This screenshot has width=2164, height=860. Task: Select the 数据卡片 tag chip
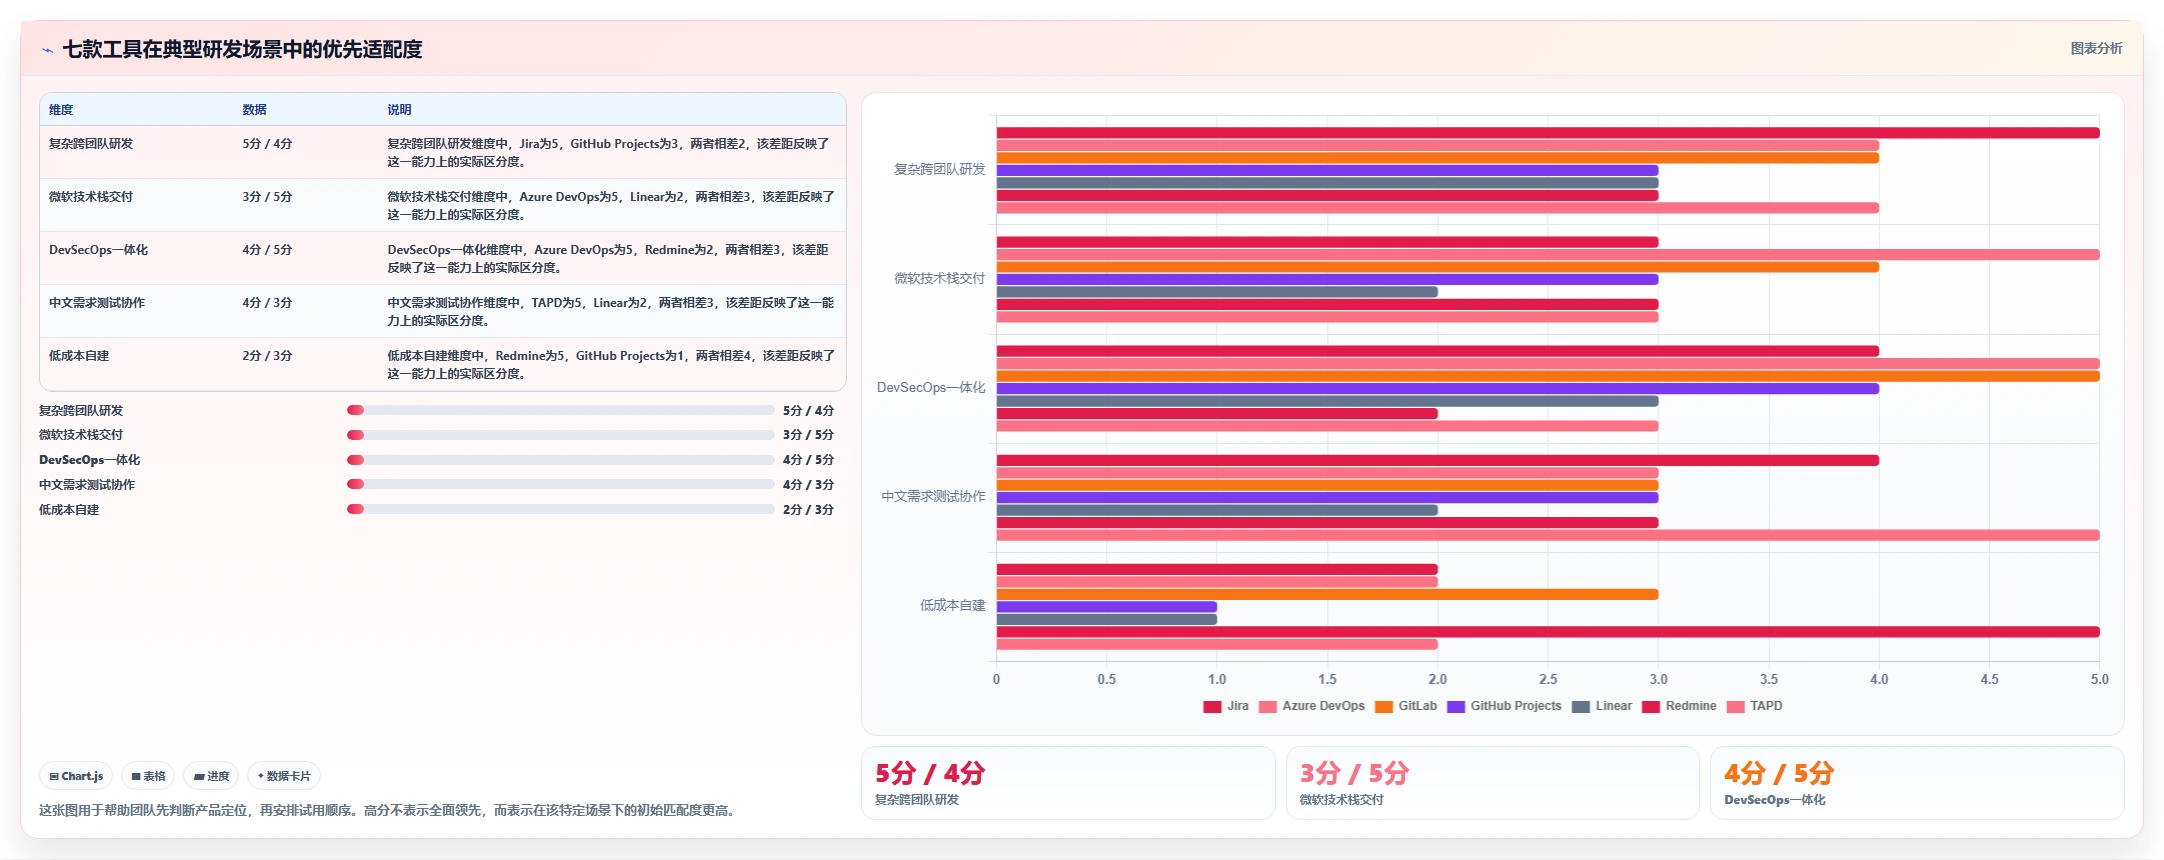(x=284, y=776)
